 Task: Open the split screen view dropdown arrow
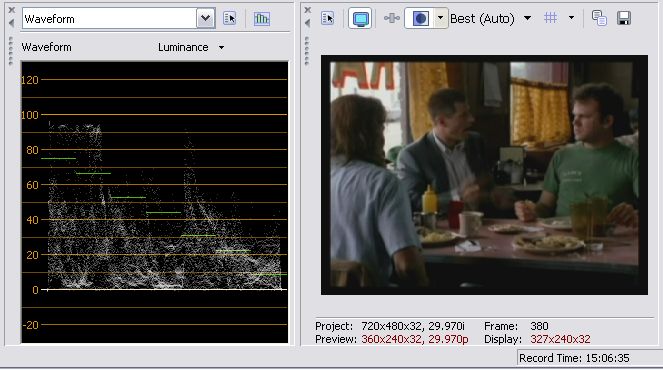point(441,18)
